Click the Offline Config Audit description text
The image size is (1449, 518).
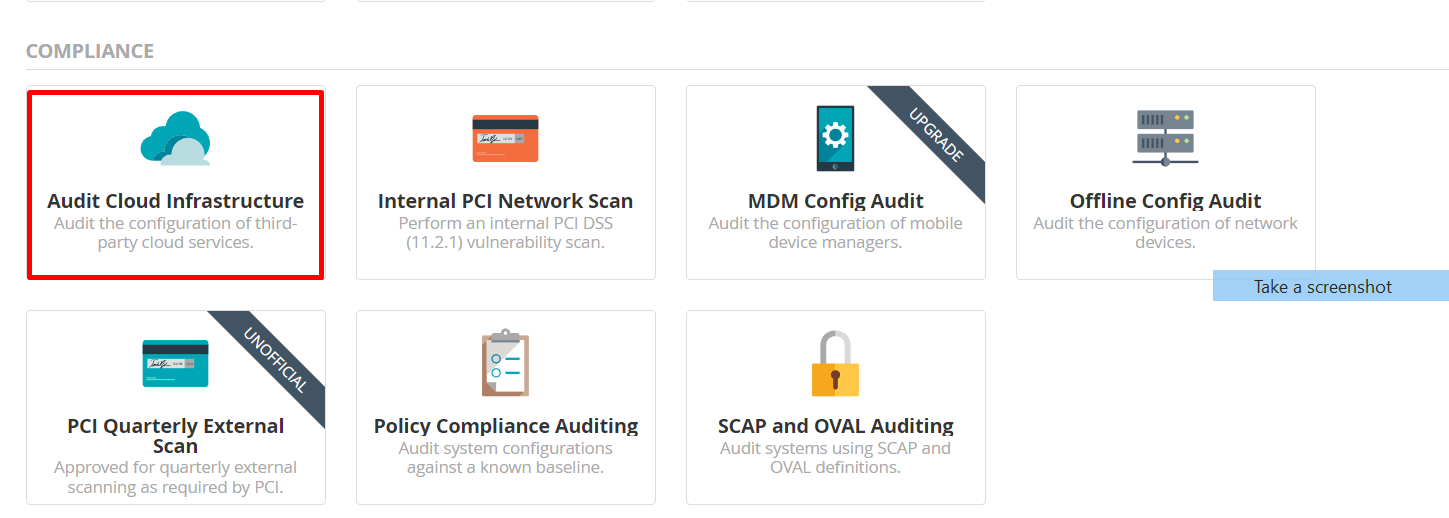click(1165, 233)
